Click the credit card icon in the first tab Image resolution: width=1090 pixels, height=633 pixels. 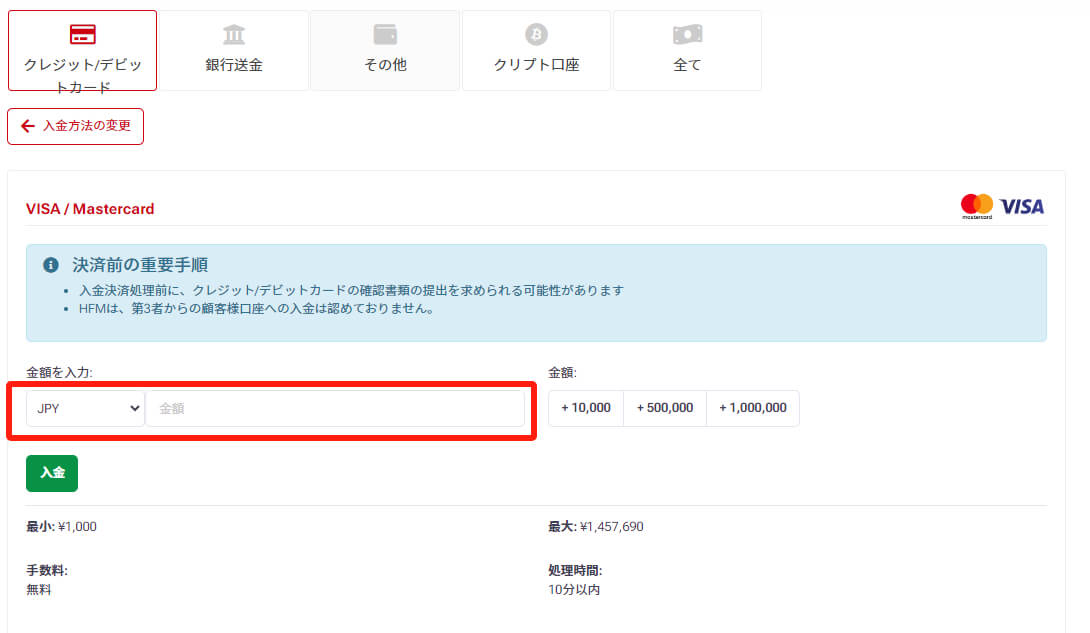click(x=83, y=35)
